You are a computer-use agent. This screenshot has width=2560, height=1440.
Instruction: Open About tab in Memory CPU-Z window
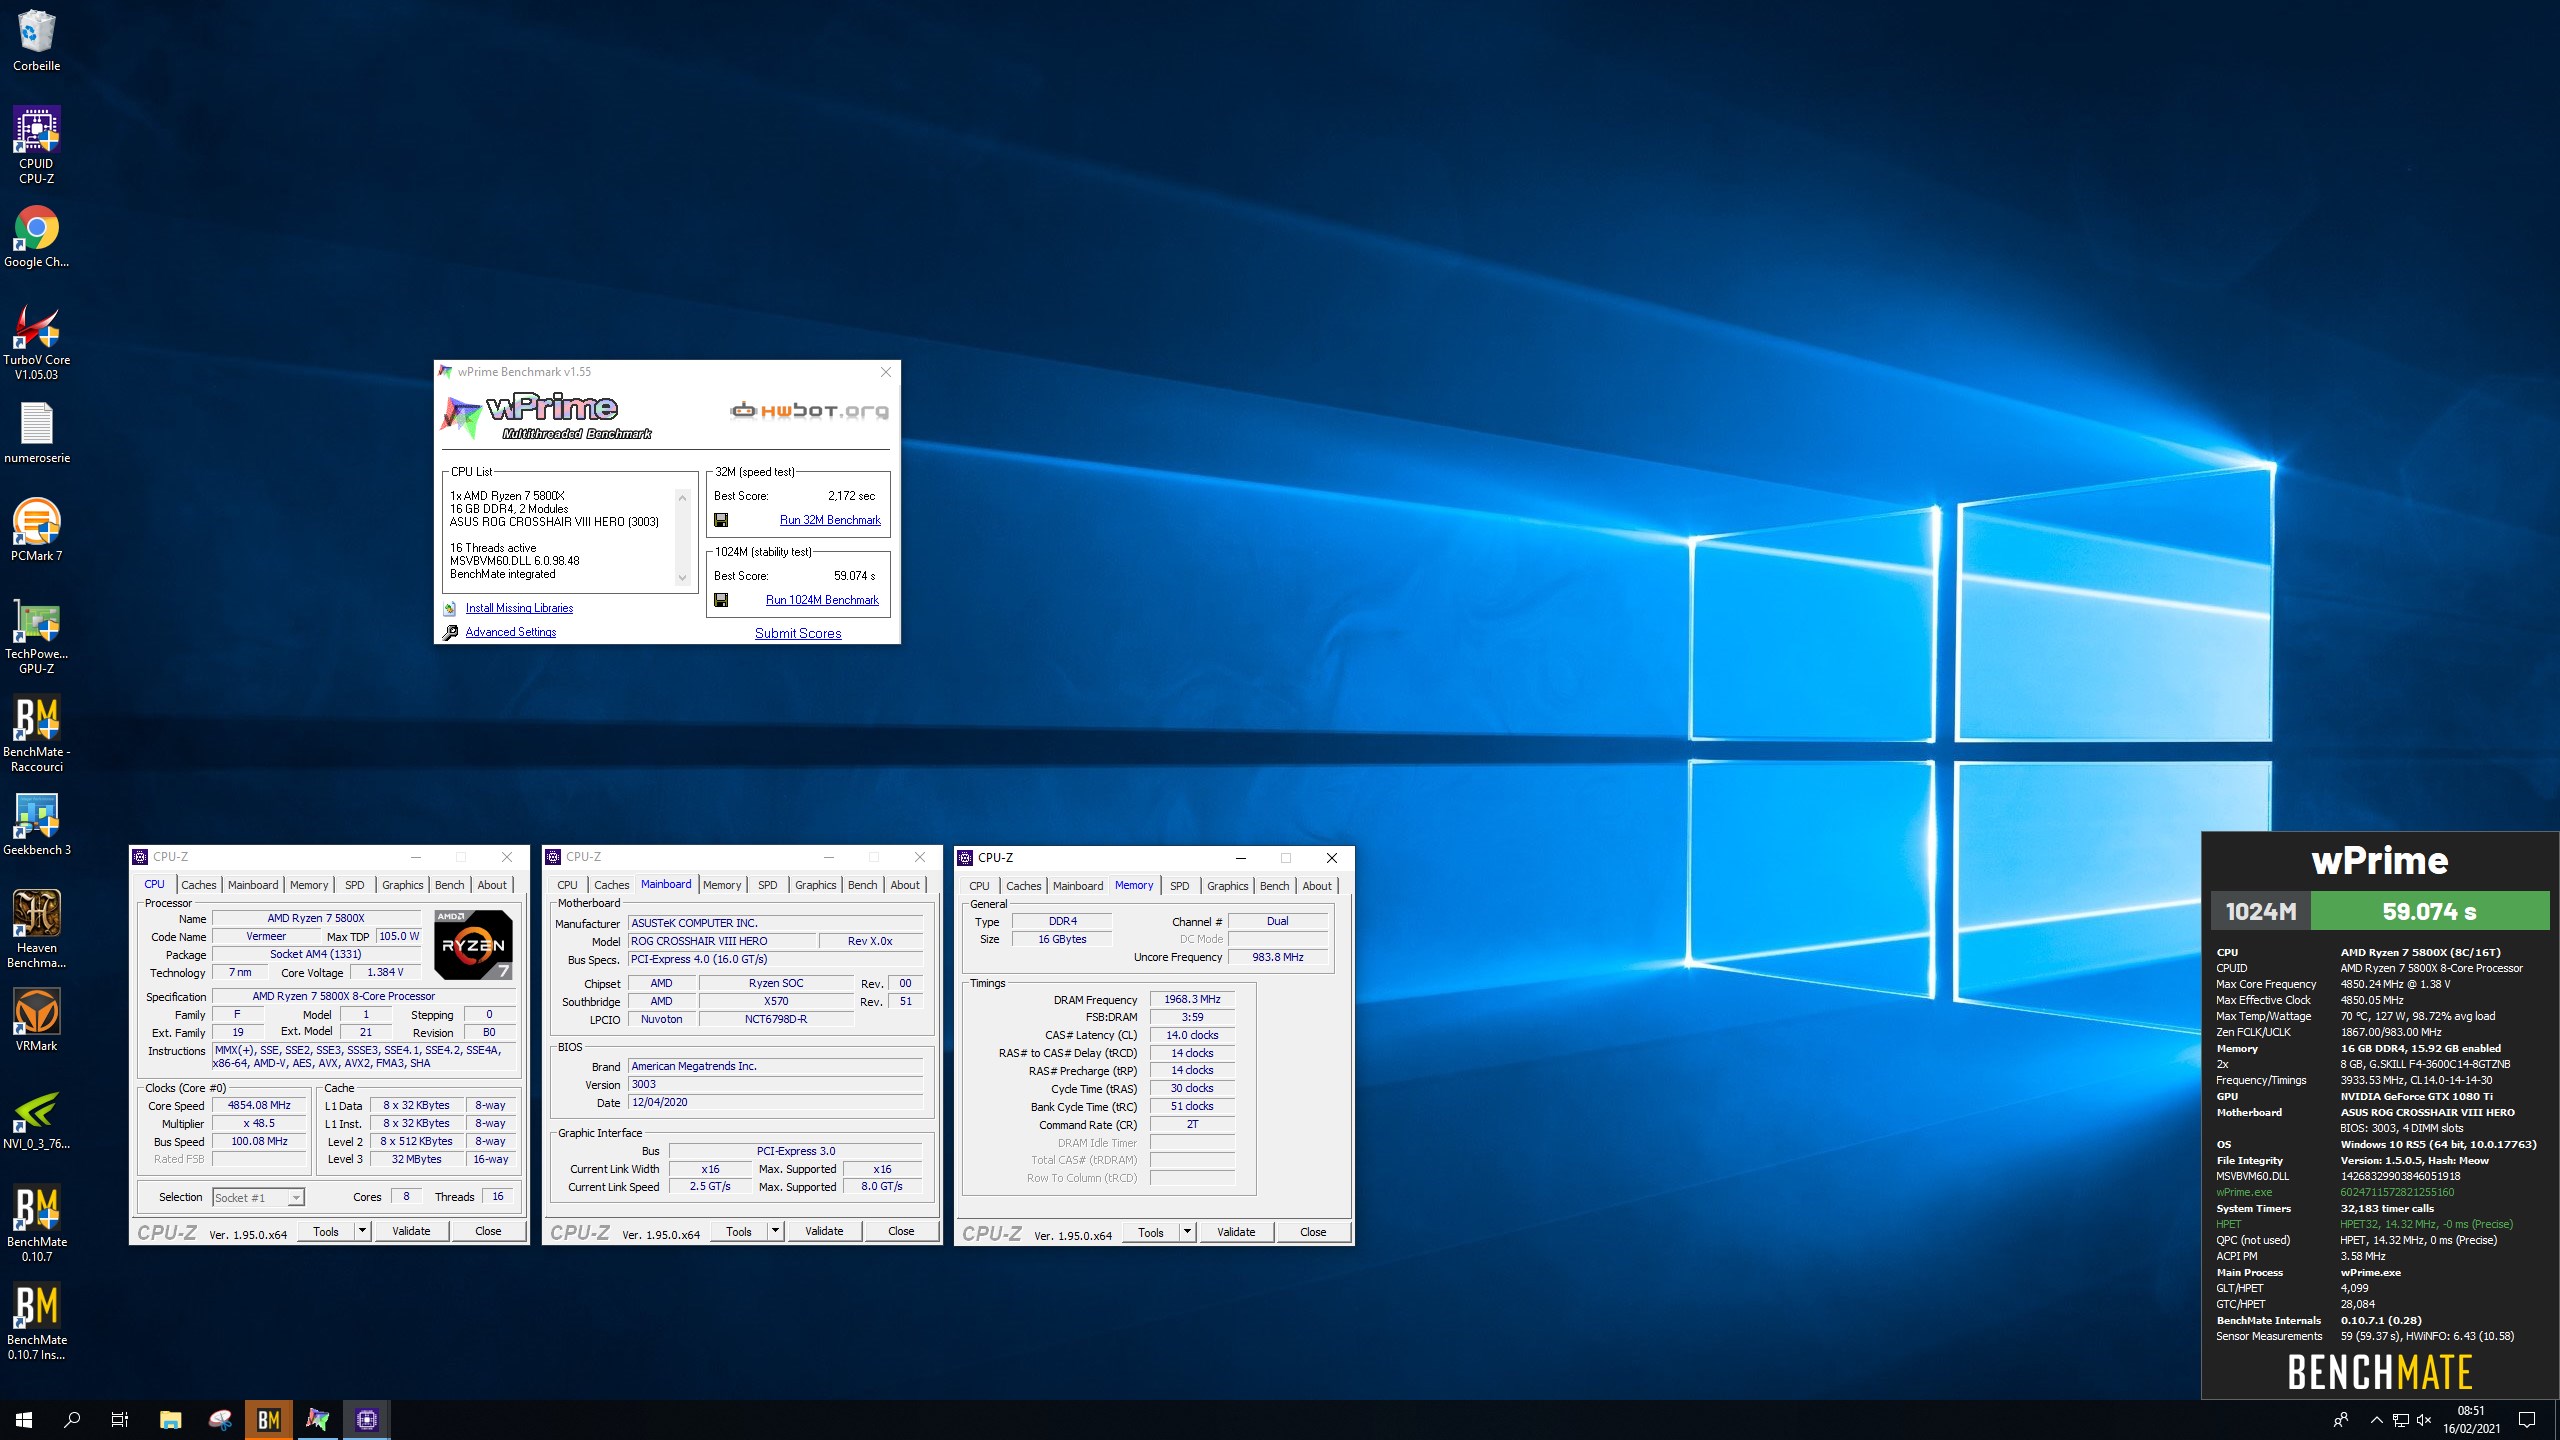(1317, 886)
